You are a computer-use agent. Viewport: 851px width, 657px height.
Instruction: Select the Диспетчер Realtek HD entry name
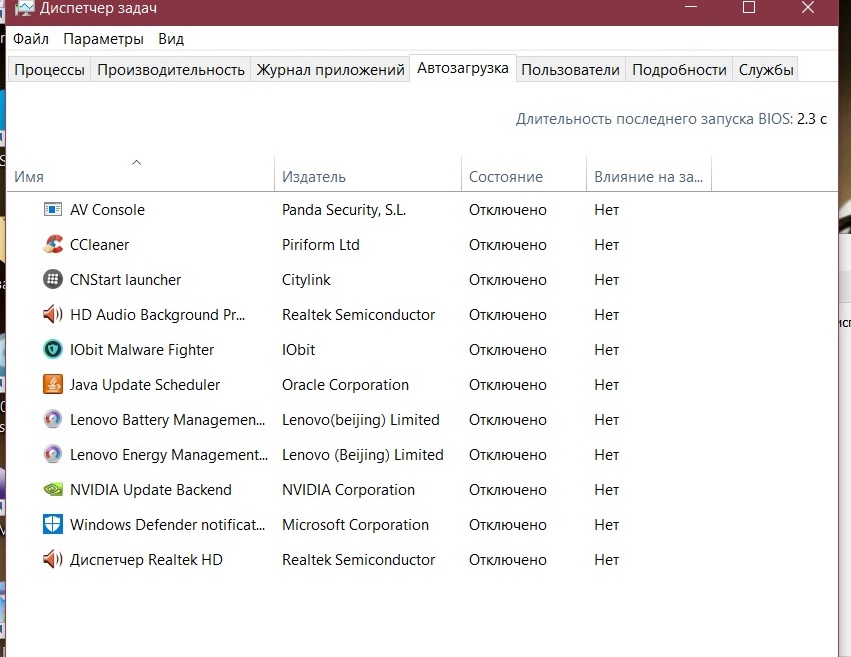coord(147,560)
